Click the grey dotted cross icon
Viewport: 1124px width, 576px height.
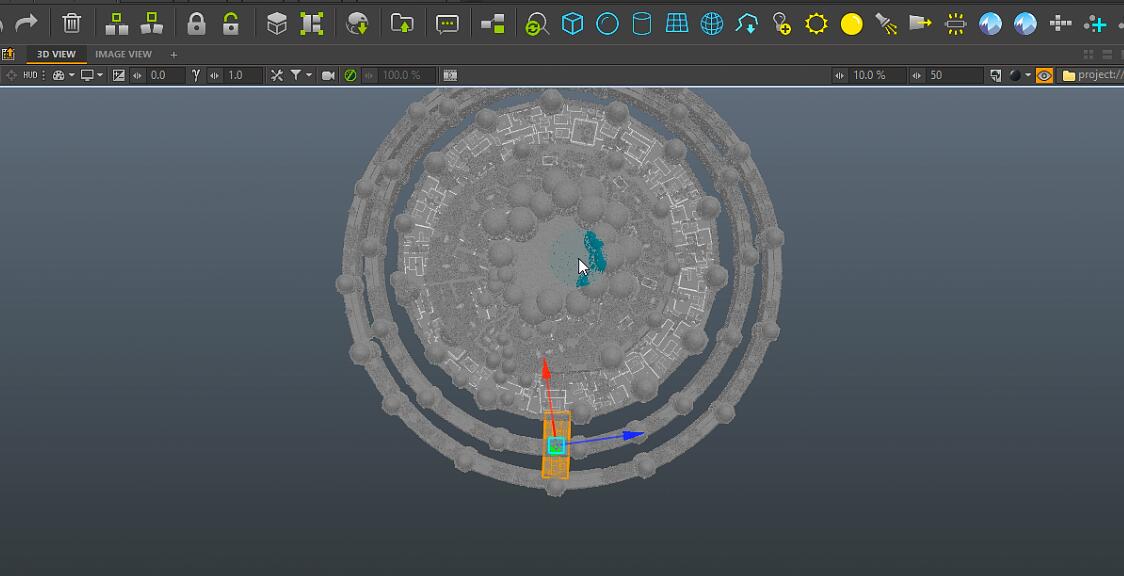coord(1060,24)
